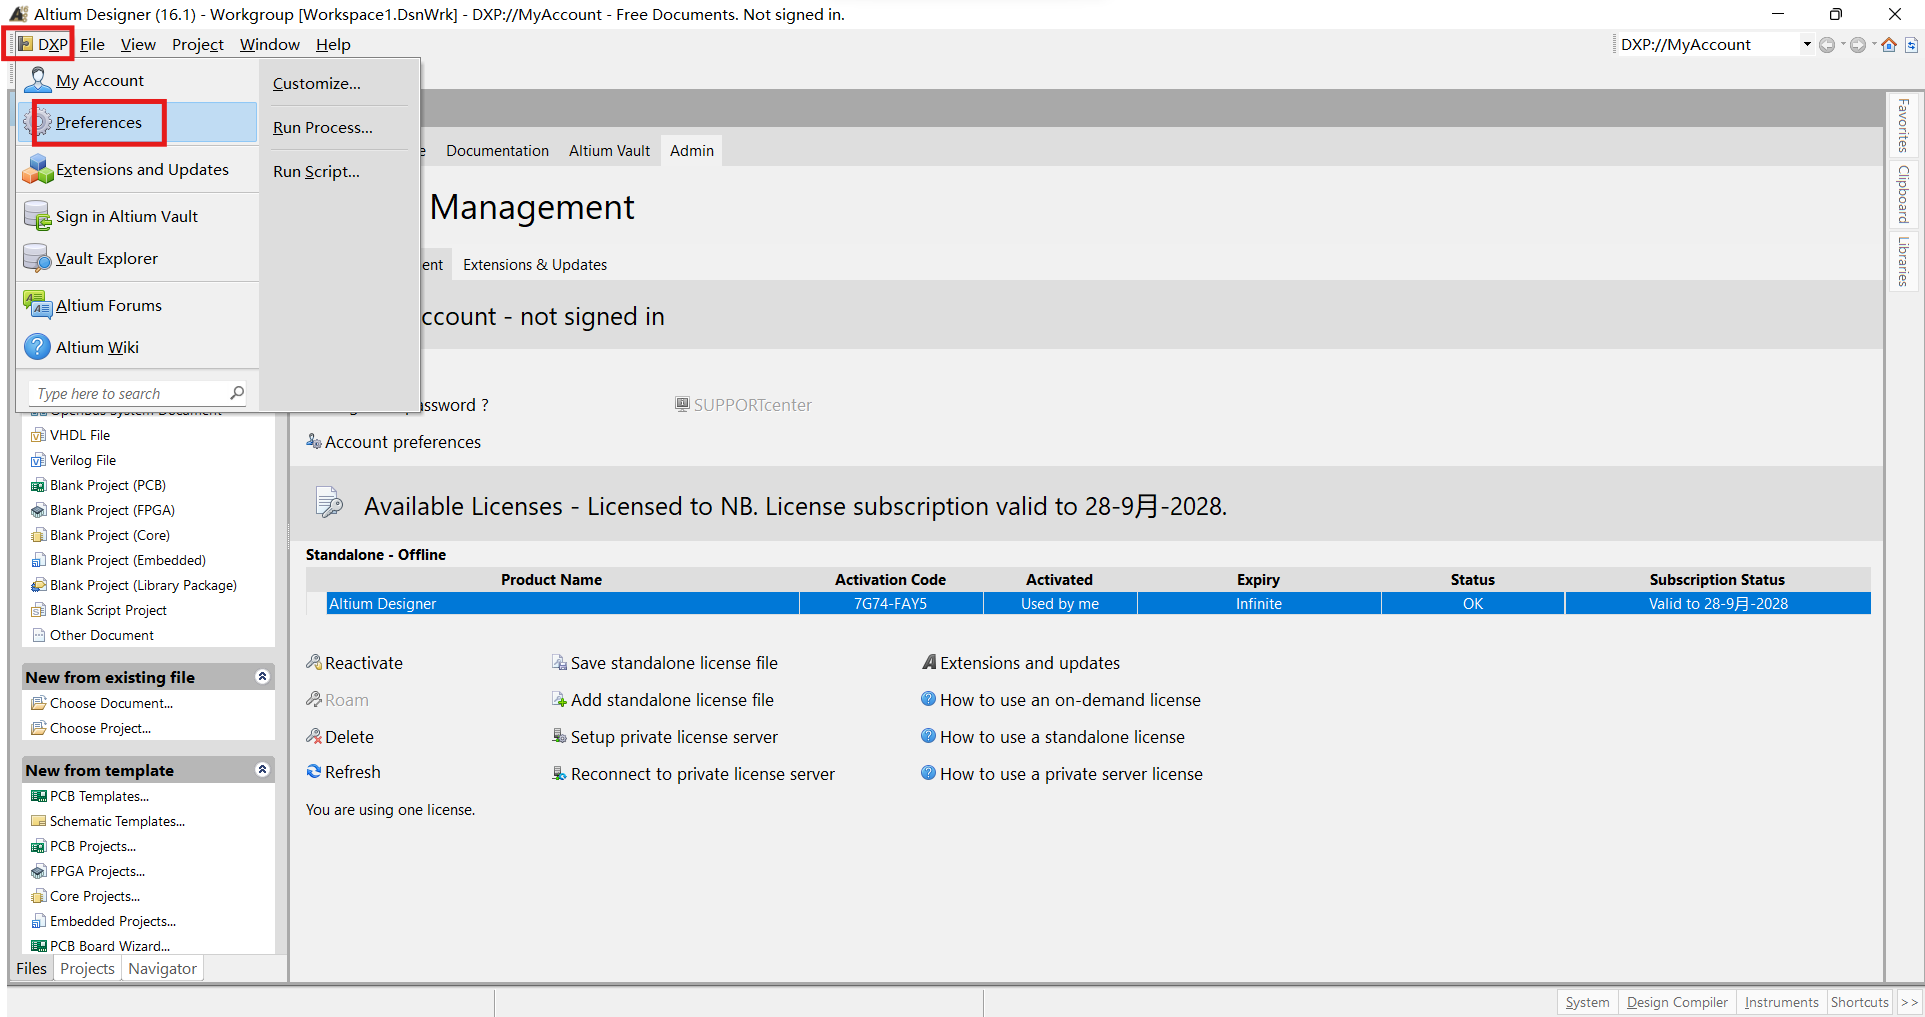Create a new Verilog File
The image size is (1925, 1017).
[74, 460]
